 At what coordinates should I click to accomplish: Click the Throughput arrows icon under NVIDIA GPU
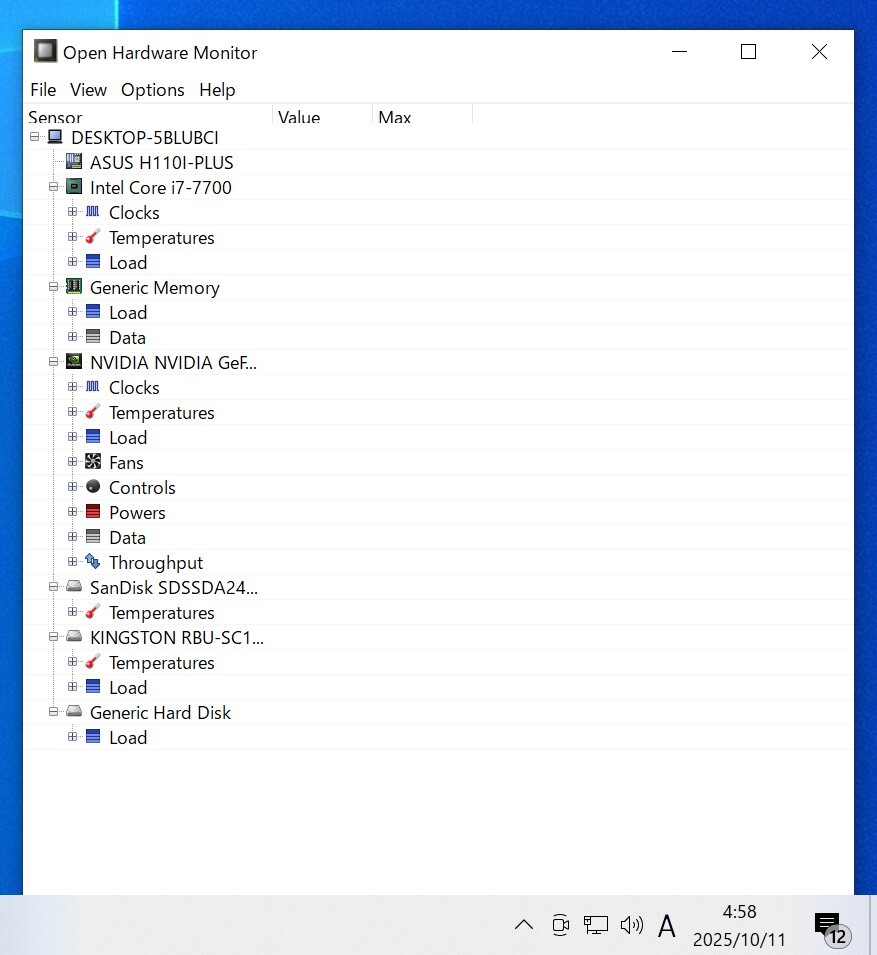pyautogui.click(x=93, y=561)
